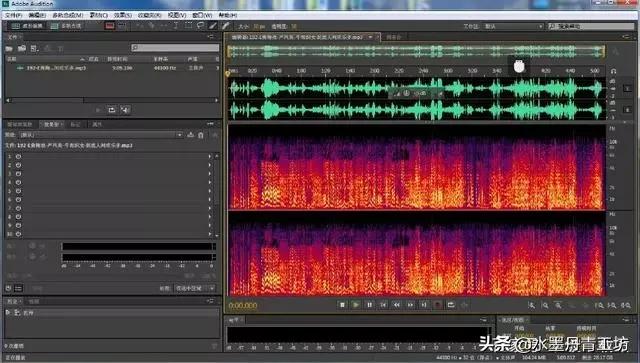Click the search field in Files panel
Image resolution: width=640 pixels, height=363 pixels.
(175, 48)
